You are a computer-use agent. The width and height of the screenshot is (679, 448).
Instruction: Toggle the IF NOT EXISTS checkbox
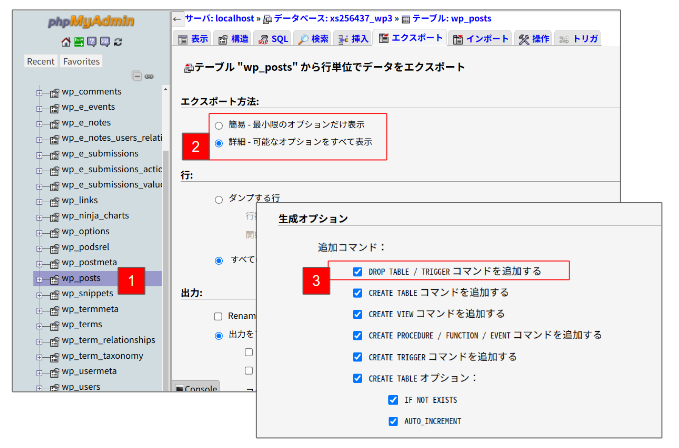393,399
